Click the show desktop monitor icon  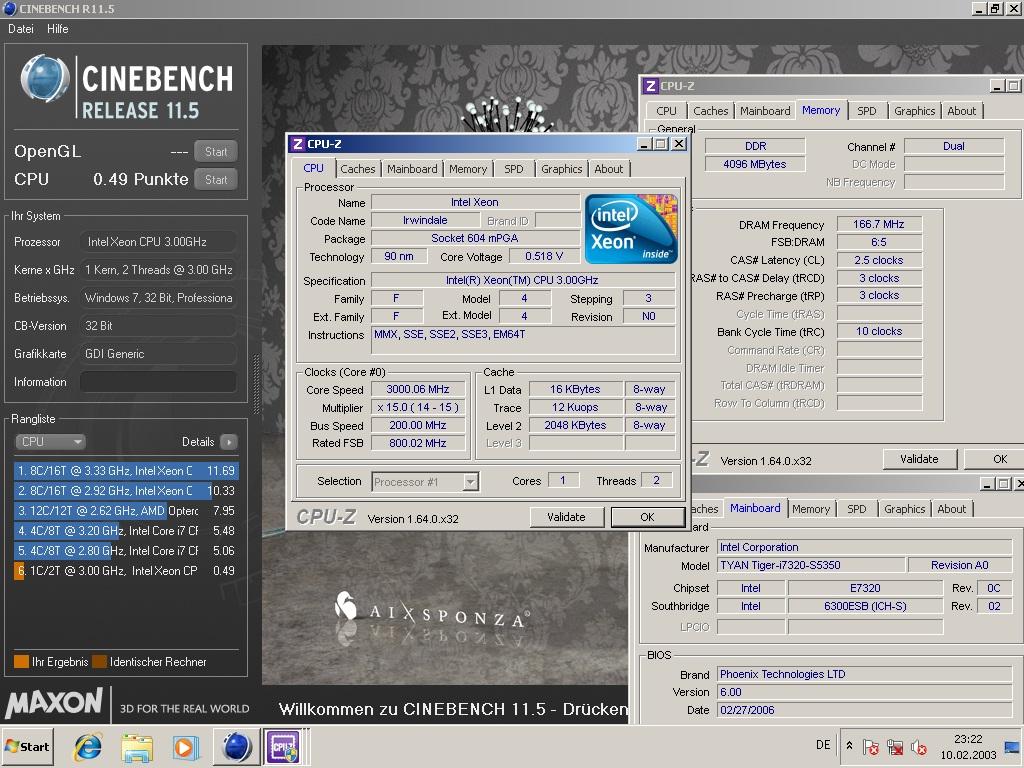click(1012, 746)
